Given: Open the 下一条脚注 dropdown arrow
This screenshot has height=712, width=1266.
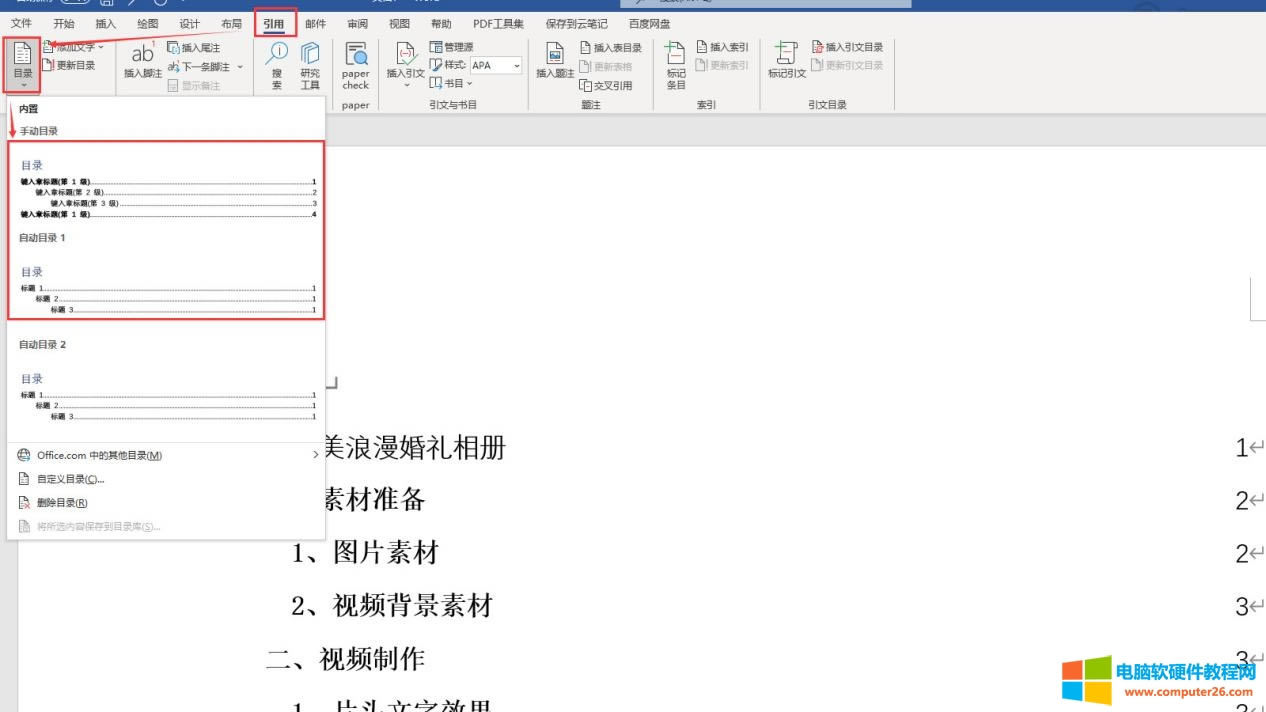Looking at the screenshot, I should (240, 67).
